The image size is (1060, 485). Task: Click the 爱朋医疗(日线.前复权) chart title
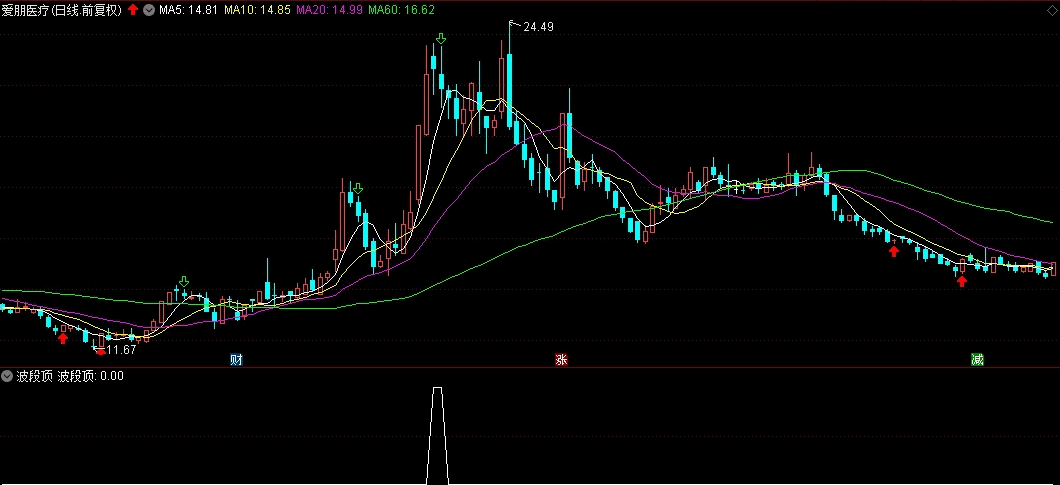tap(62, 9)
